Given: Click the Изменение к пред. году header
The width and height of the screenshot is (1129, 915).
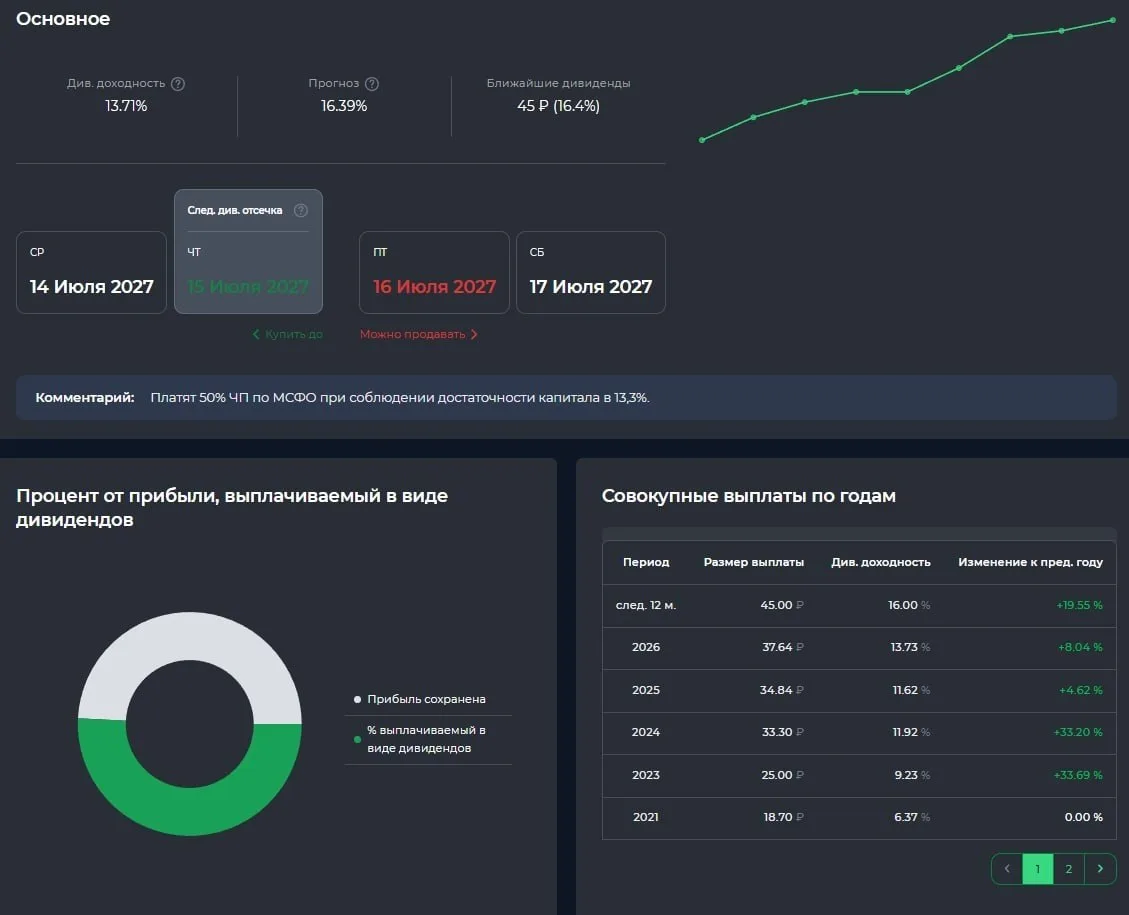Looking at the screenshot, I should 1030,562.
